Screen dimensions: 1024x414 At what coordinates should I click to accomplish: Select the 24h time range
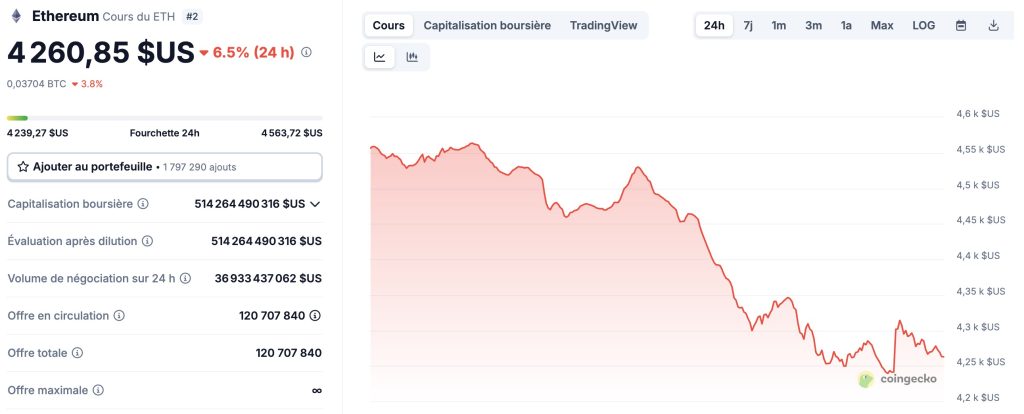pyautogui.click(x=714, y=25)
